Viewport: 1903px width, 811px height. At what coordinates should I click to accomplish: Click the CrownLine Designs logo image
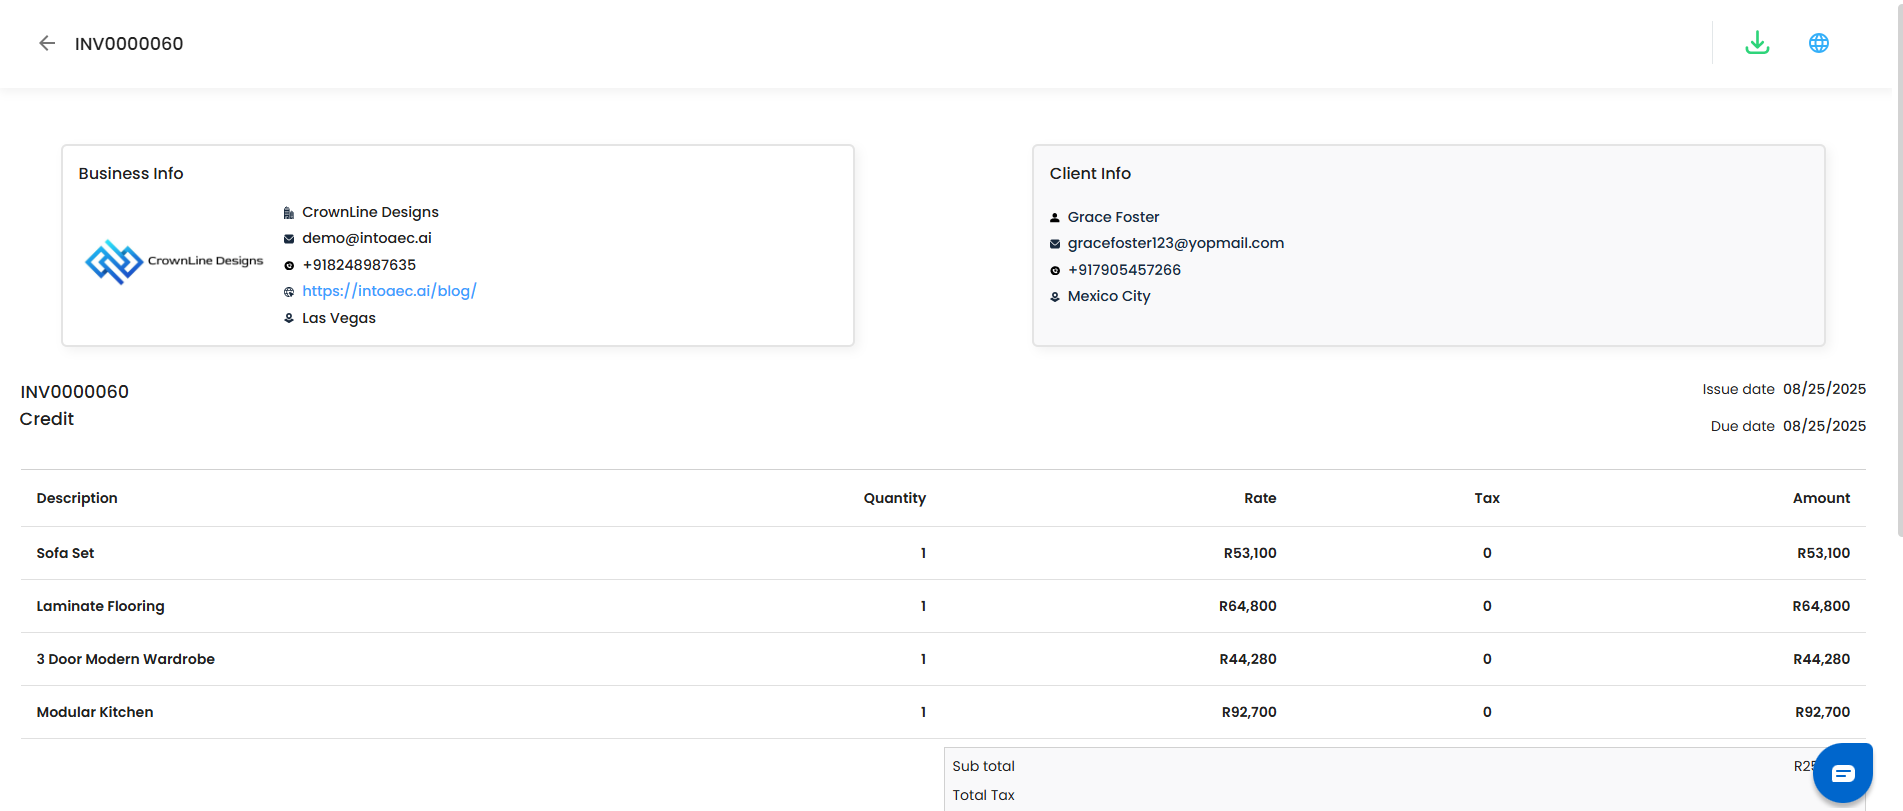(x=174, y=262)
